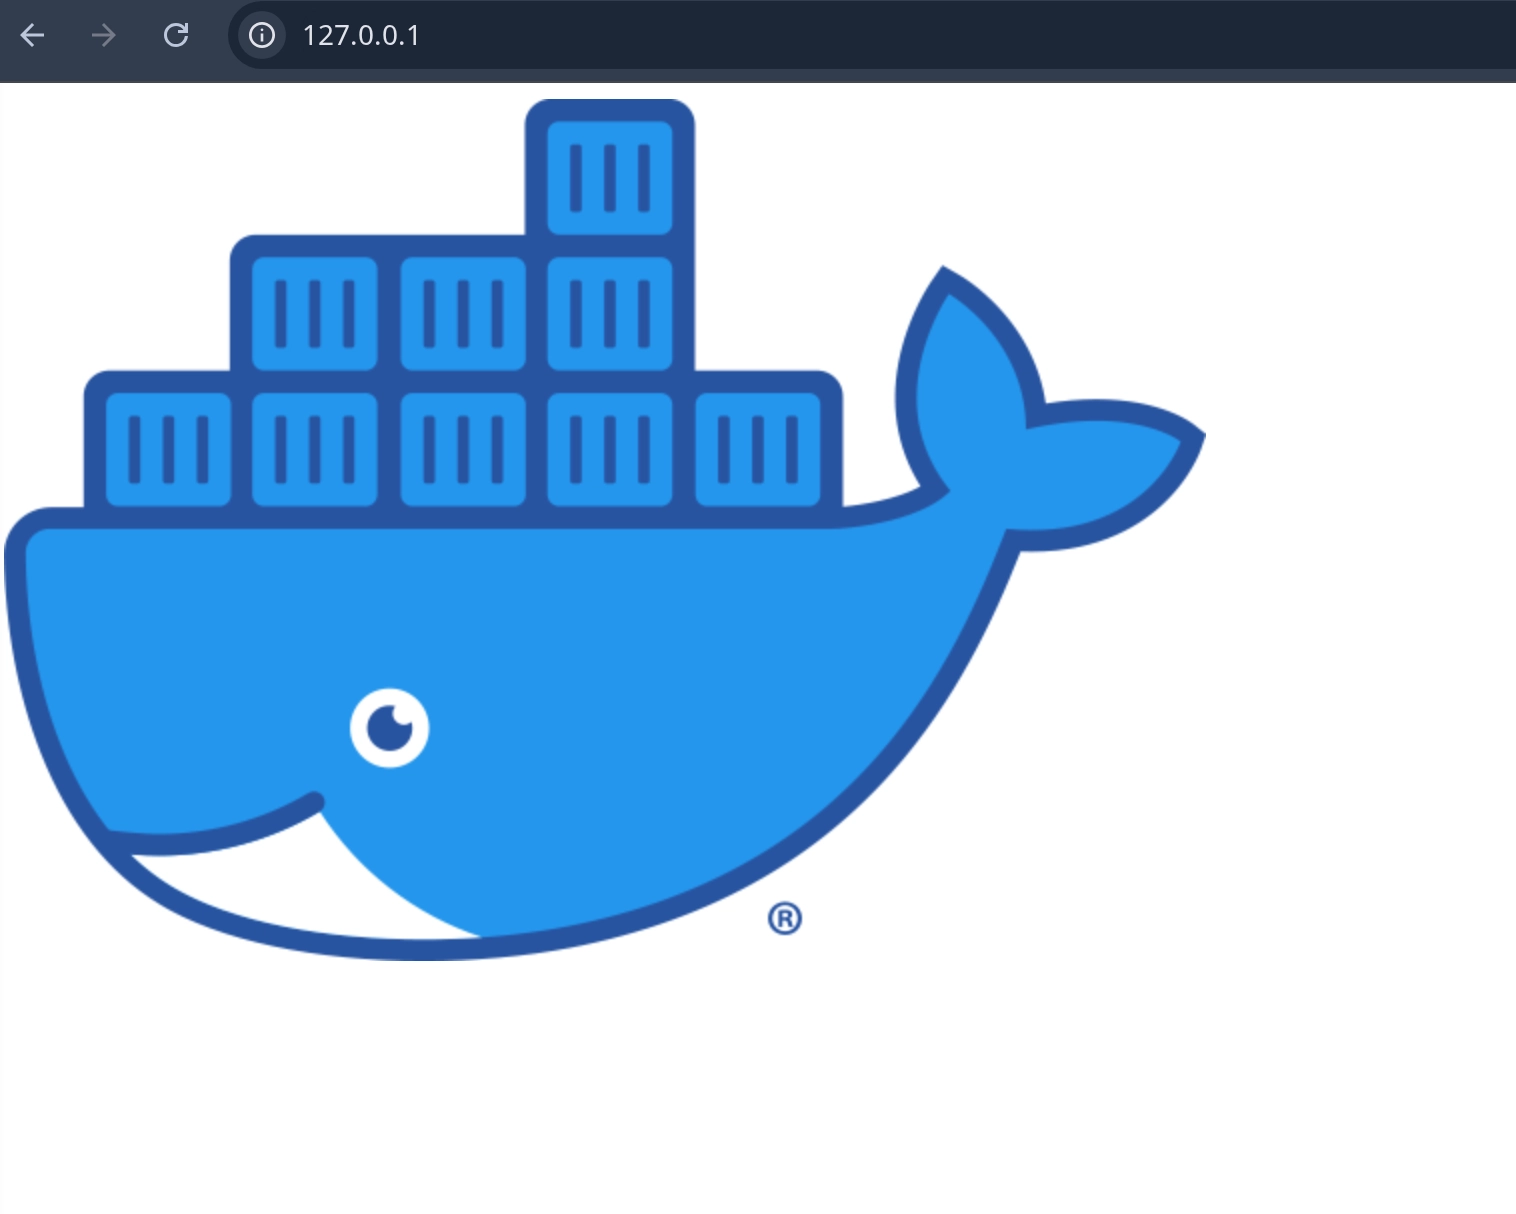Screen dimensions: 1516x1214
Task: Click the registered trademark symbol near the whale
Action: tap(785, 918)
